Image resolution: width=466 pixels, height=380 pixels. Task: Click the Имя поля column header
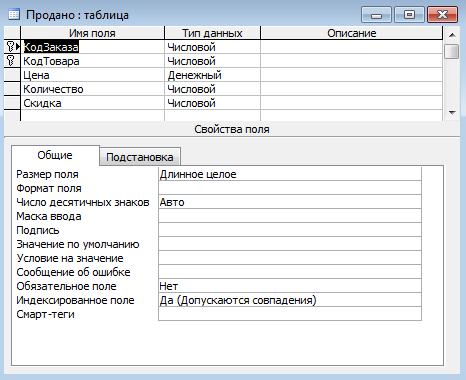[x=92, y=33]
